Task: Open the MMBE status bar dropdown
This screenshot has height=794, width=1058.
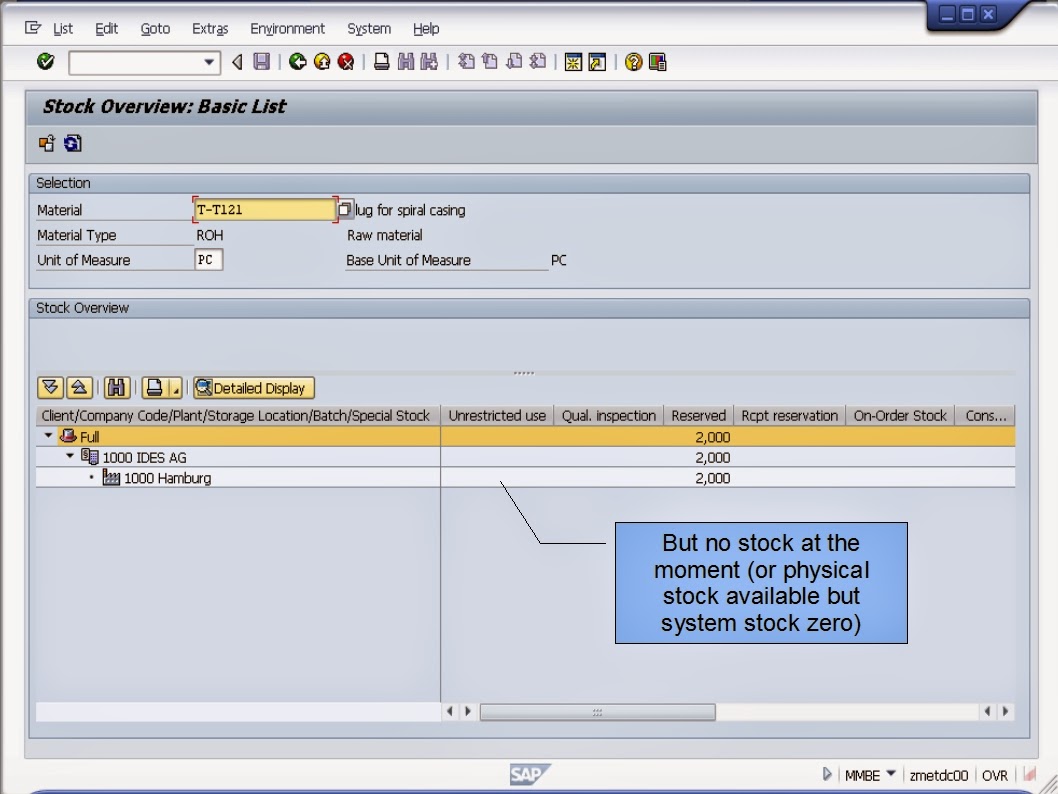Action: (x=891, y=774)
